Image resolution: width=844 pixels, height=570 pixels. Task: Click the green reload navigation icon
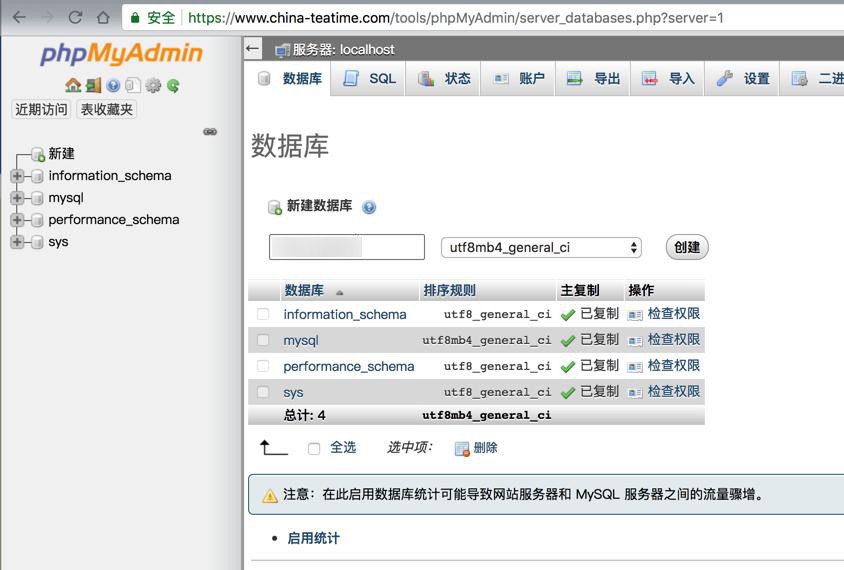click(173, 85)
